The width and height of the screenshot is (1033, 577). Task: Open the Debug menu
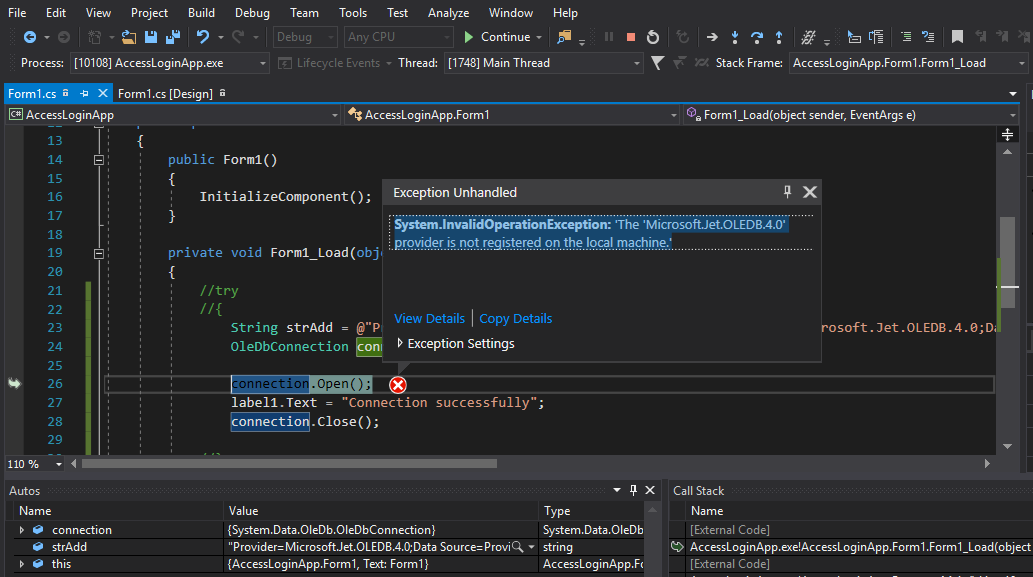252,13
